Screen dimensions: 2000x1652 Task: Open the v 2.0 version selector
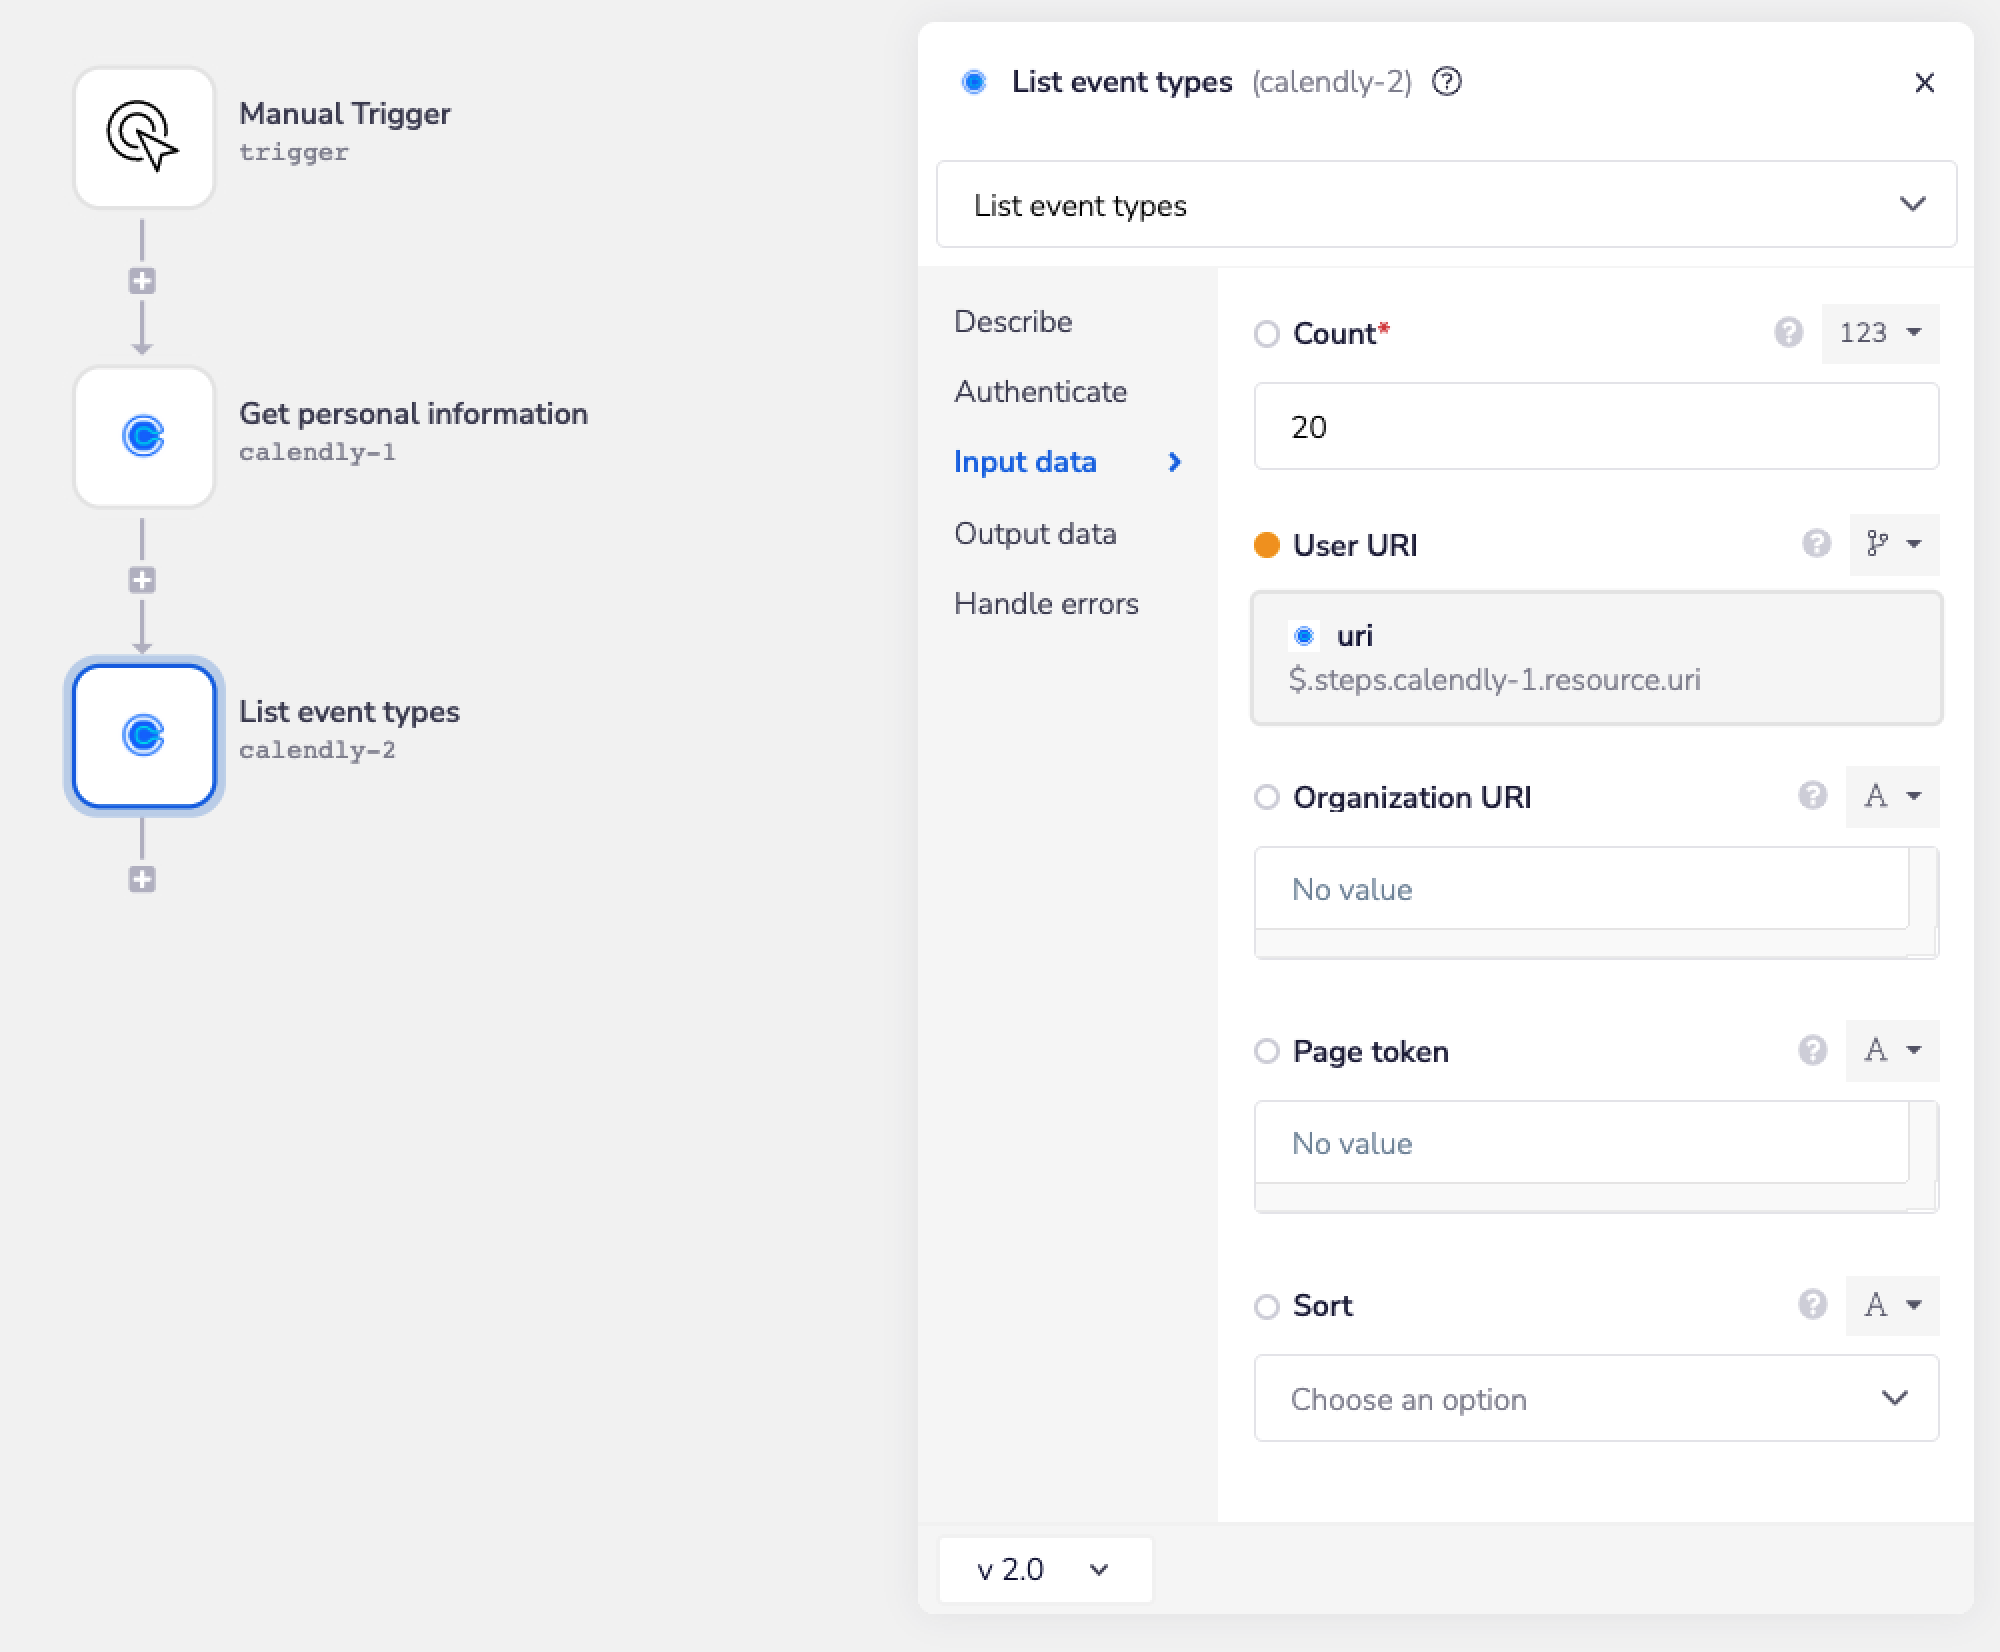1044,1569
